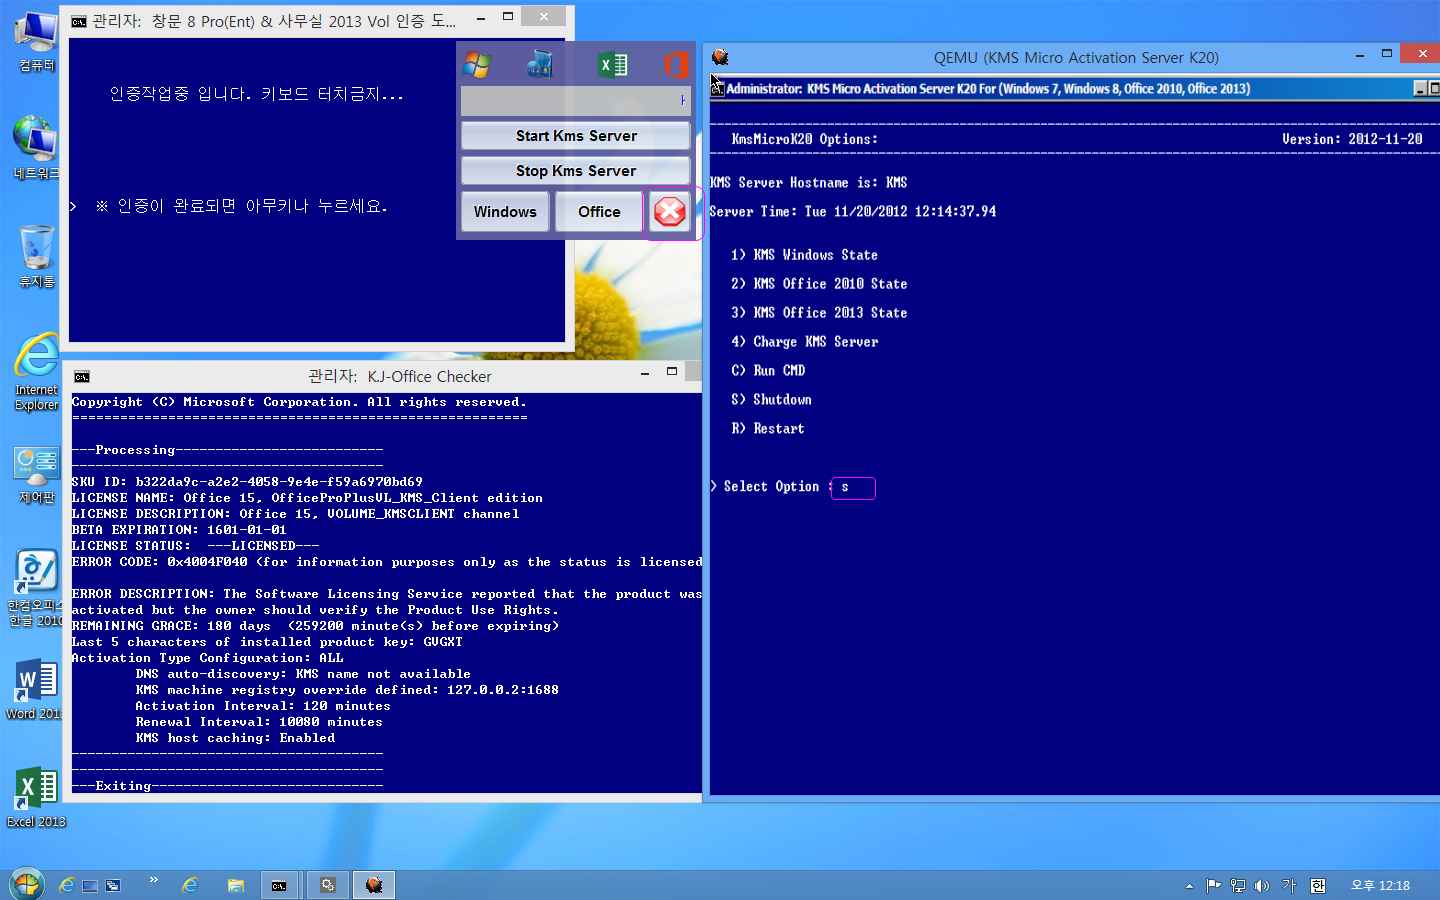Click the 'S) Shutdown' option text
The image size is (1440, 900).
pos(771,400)
